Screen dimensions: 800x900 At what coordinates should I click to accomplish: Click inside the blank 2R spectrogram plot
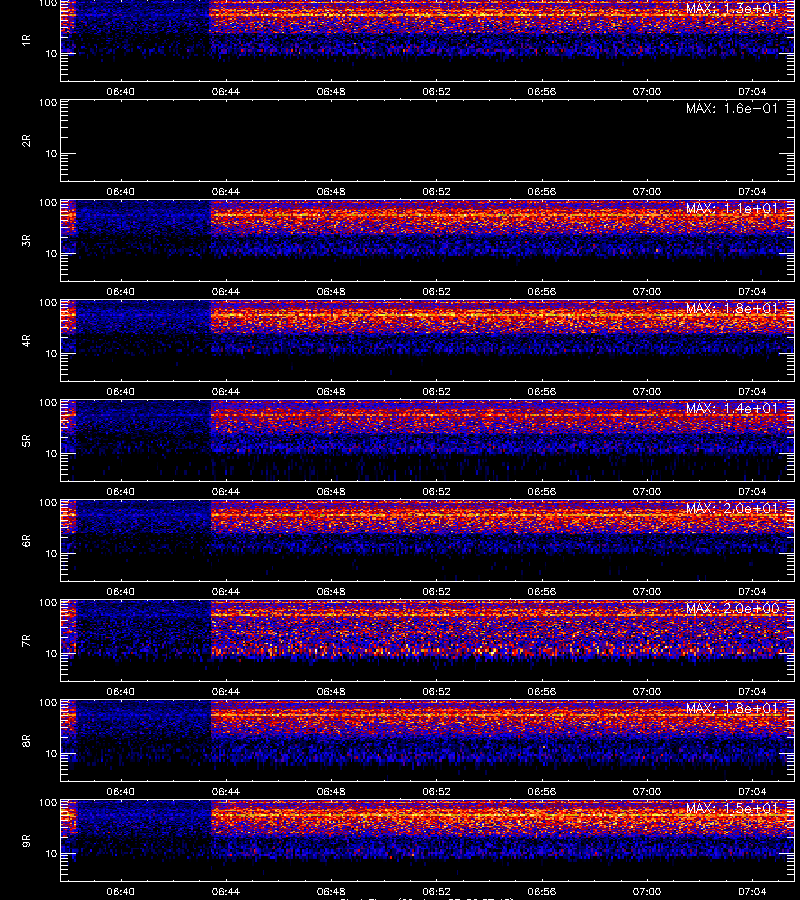coord(427,141)
